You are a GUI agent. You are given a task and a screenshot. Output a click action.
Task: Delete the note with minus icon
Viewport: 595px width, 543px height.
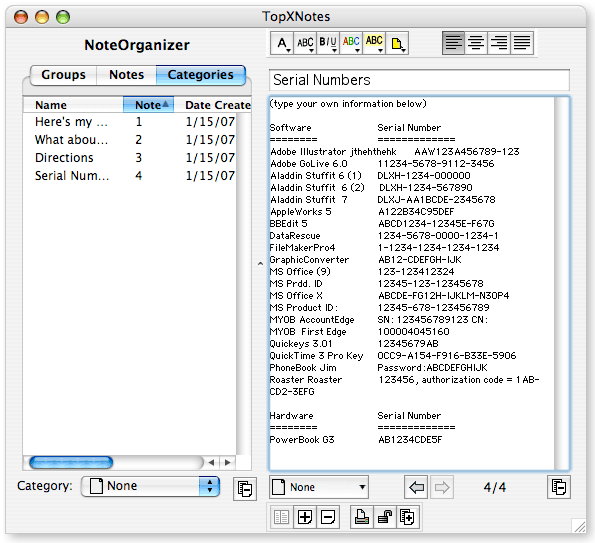click(x=327, y=517)
